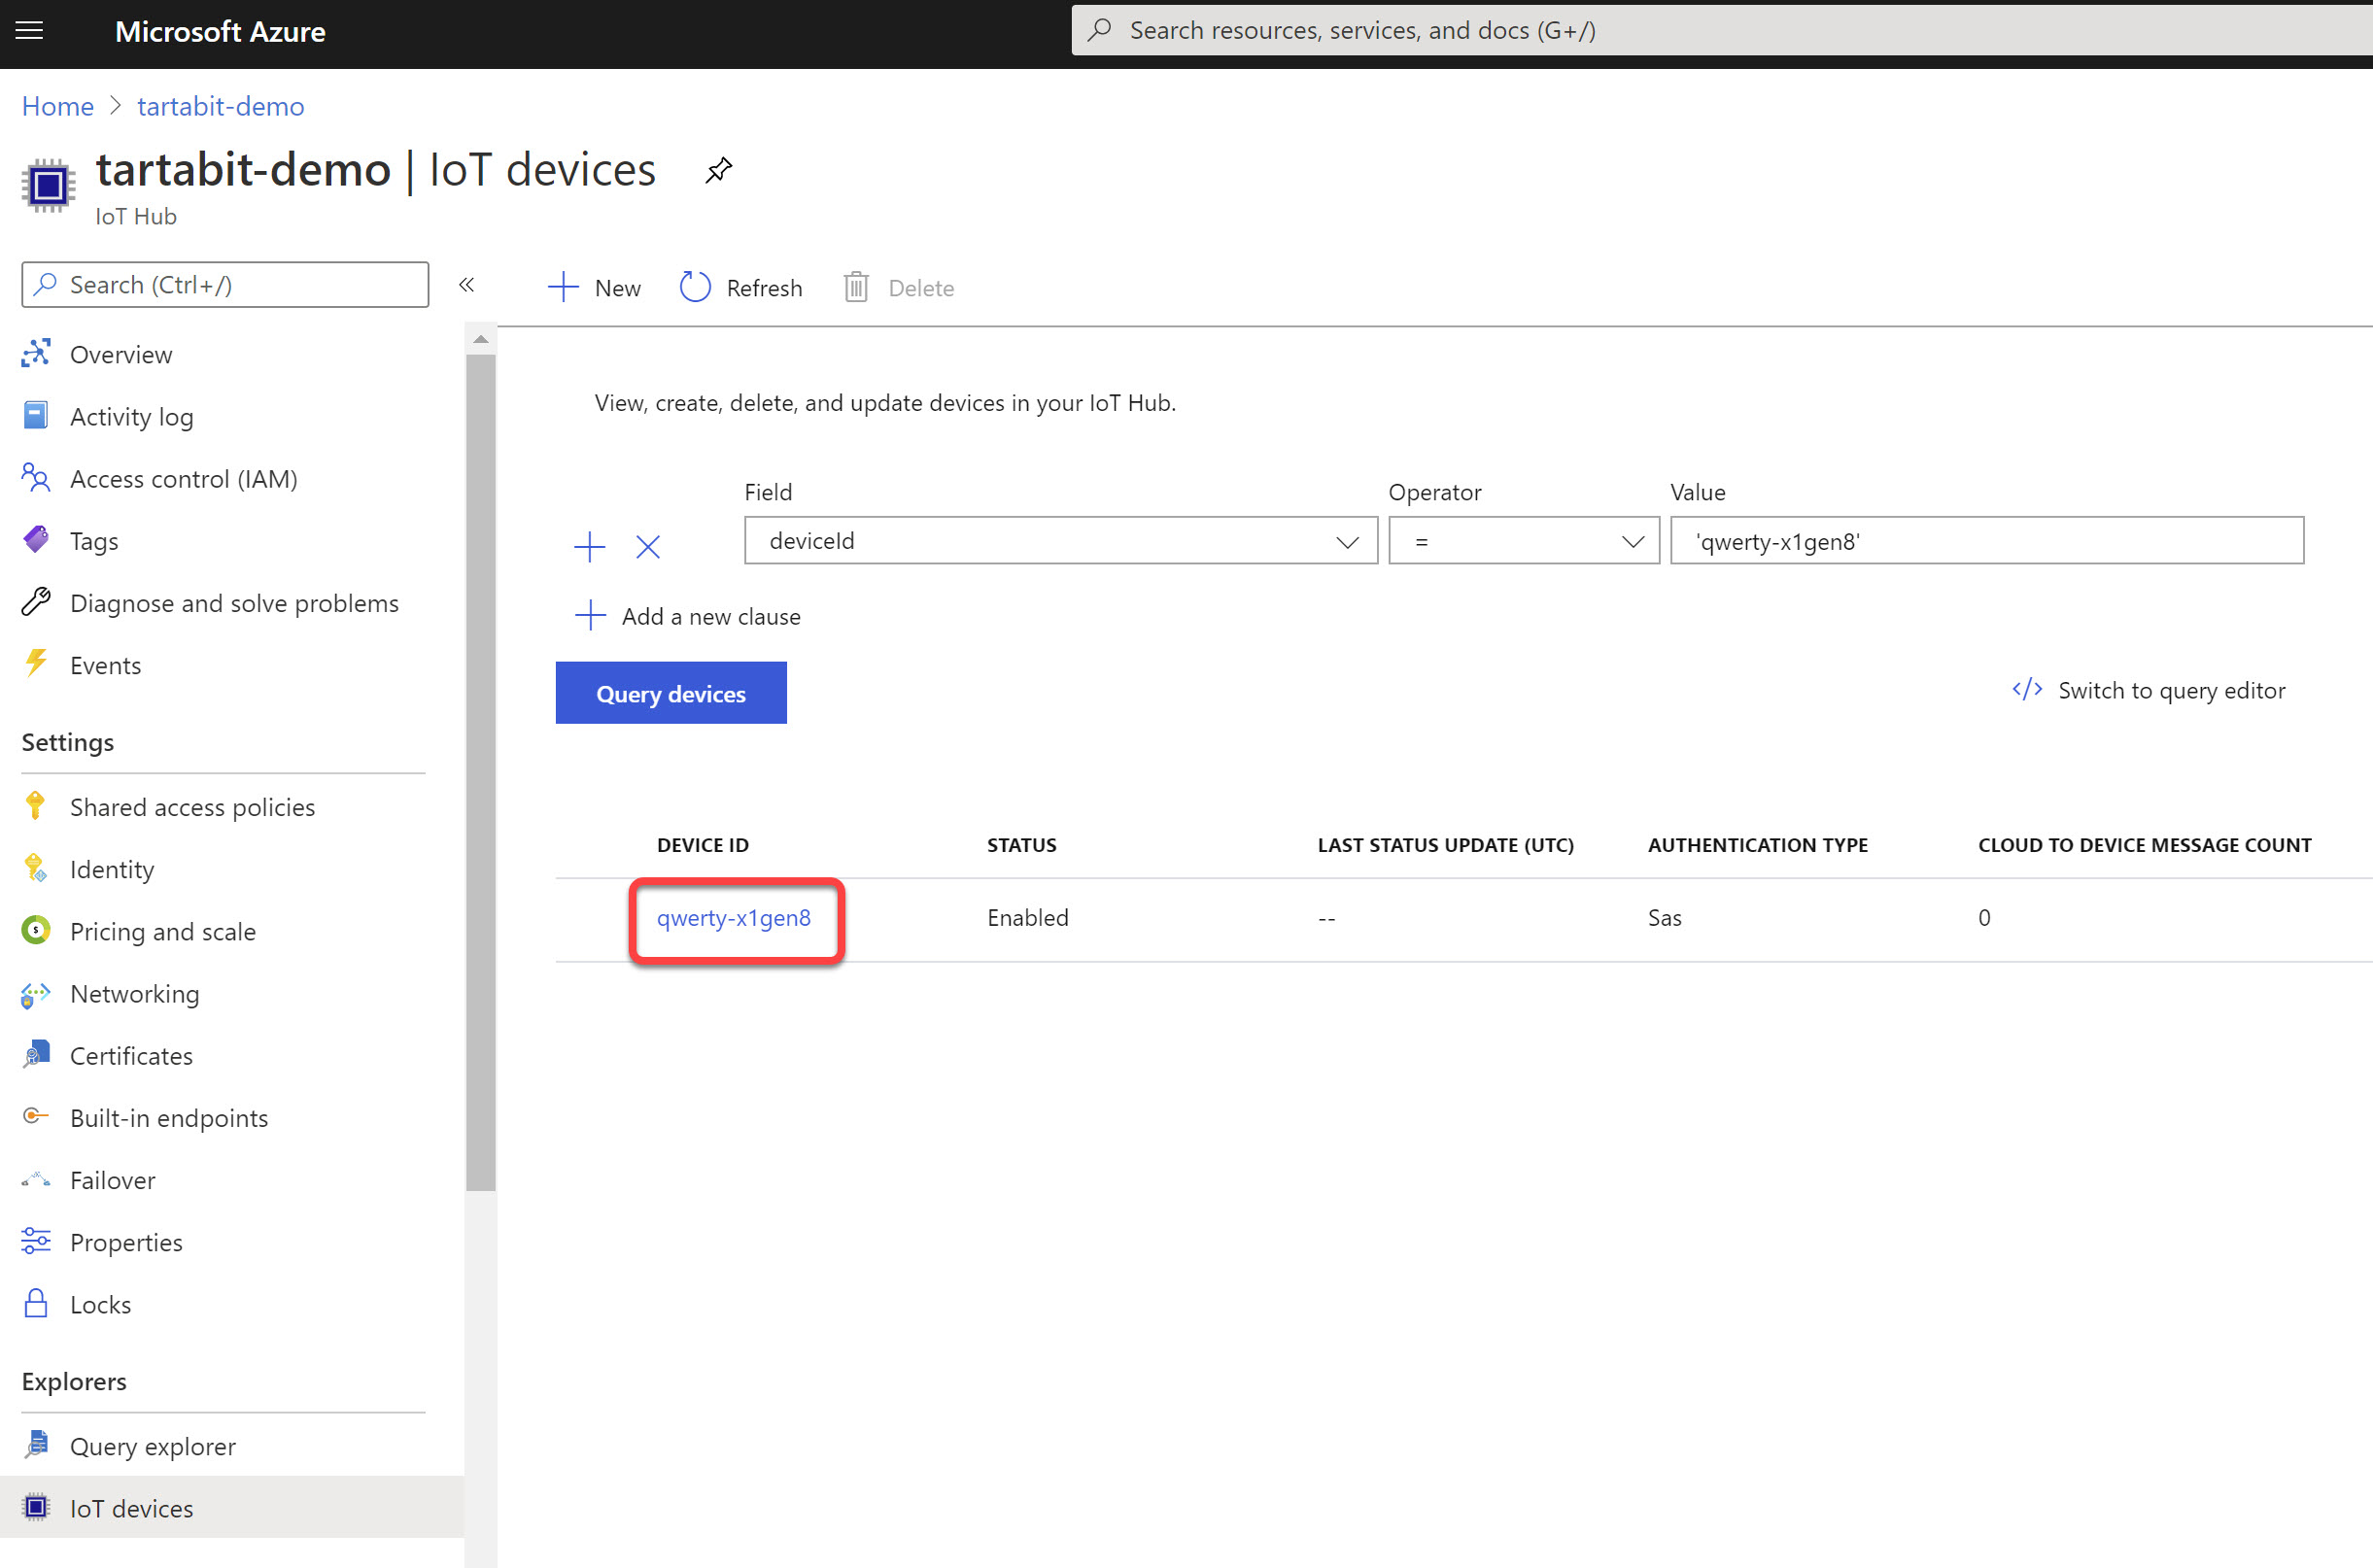Open Diagnose and solve problems
The width and height of the screenshot is (2373, 1568).
coord(234,603)
